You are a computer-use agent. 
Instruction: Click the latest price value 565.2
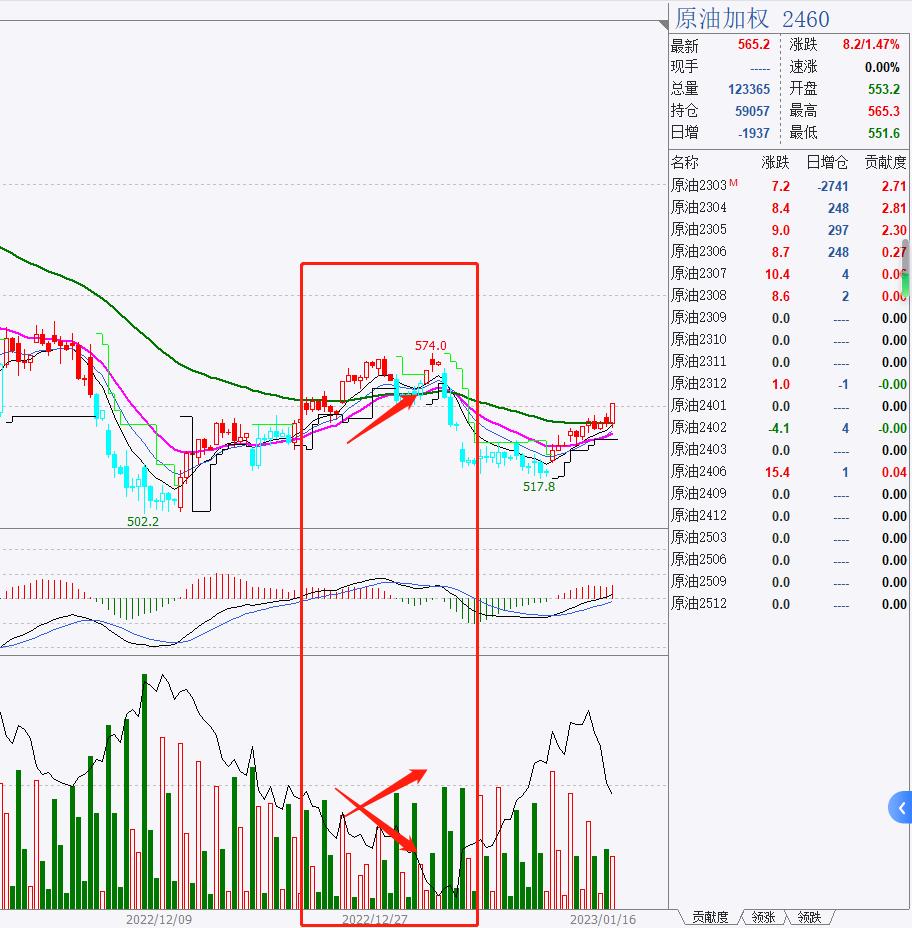[753, 44]
